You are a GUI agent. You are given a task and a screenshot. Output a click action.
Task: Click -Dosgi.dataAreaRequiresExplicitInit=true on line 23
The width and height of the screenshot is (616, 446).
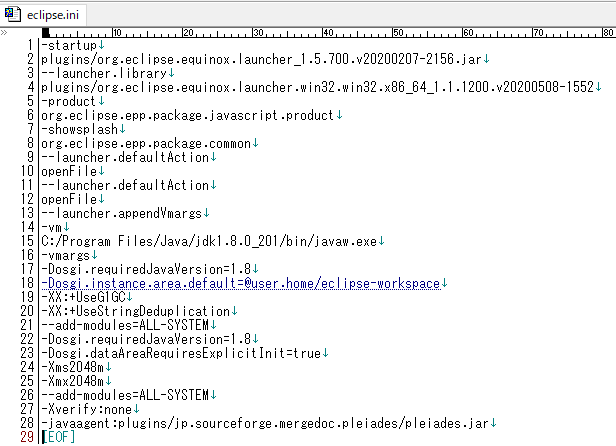[x=181, y=353]
